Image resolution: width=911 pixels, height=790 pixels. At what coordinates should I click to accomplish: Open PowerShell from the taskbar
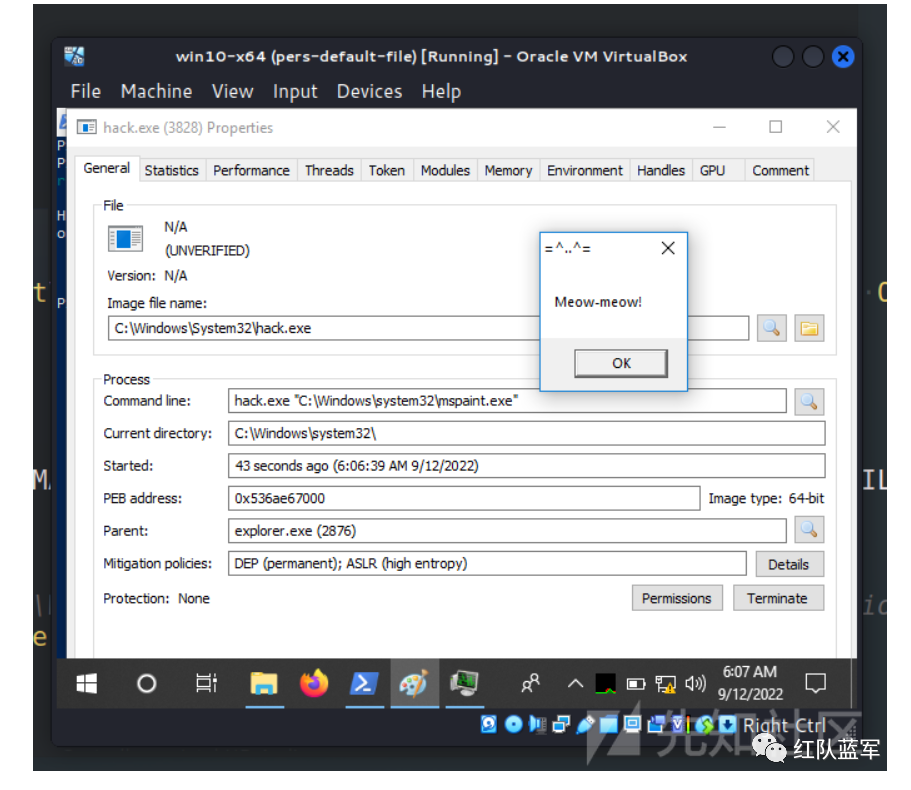pyautogui.click(x=364, y=683)
